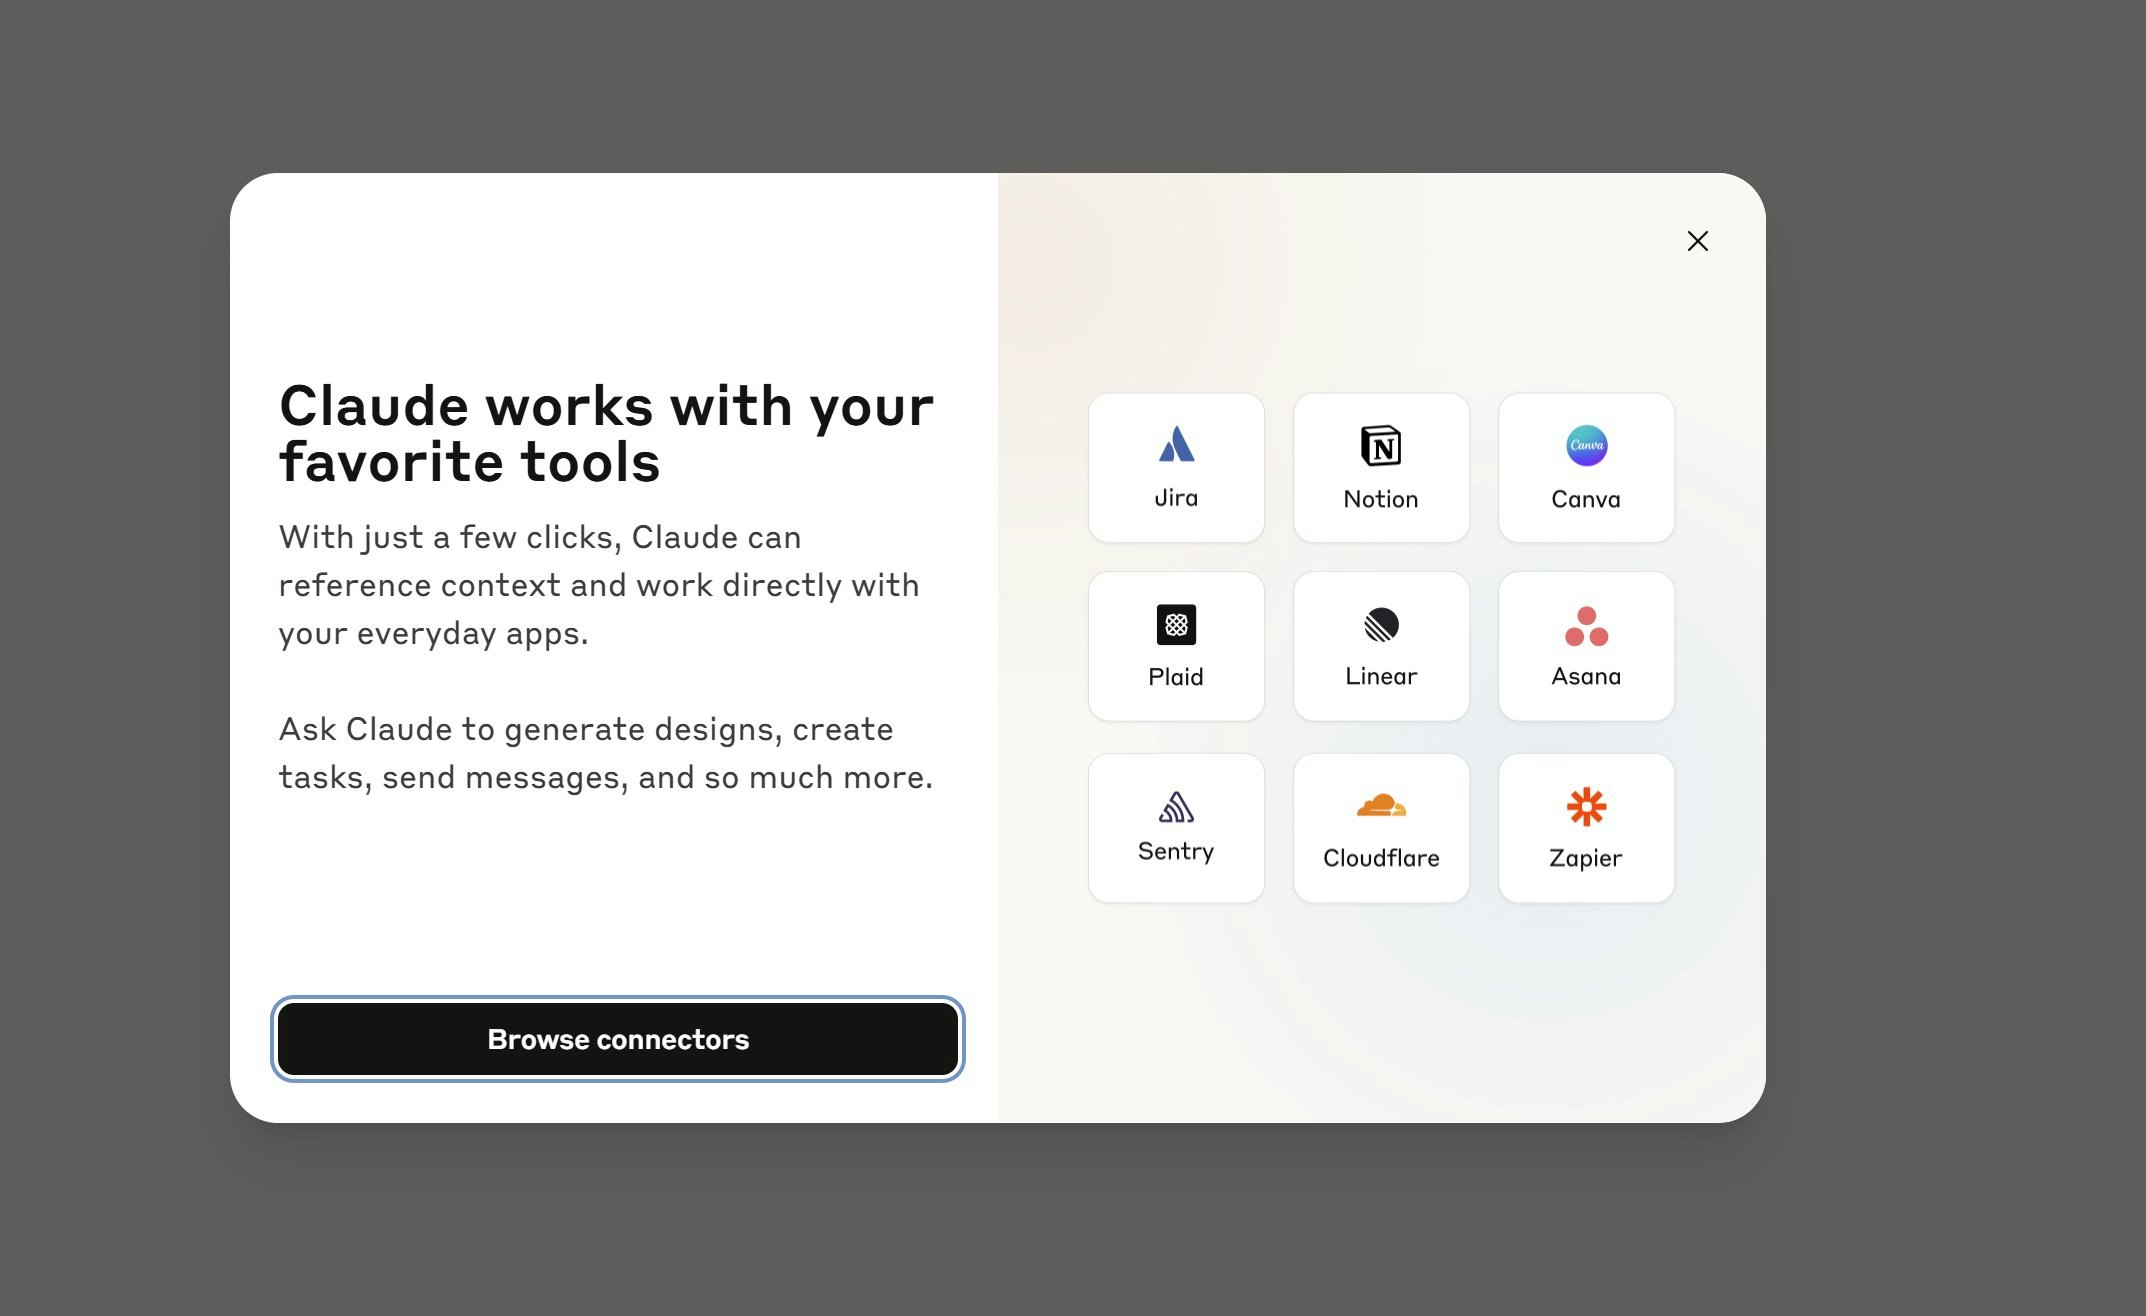
Task: Click the Jira triangle logo icon
Action: tap(1176, 445)
